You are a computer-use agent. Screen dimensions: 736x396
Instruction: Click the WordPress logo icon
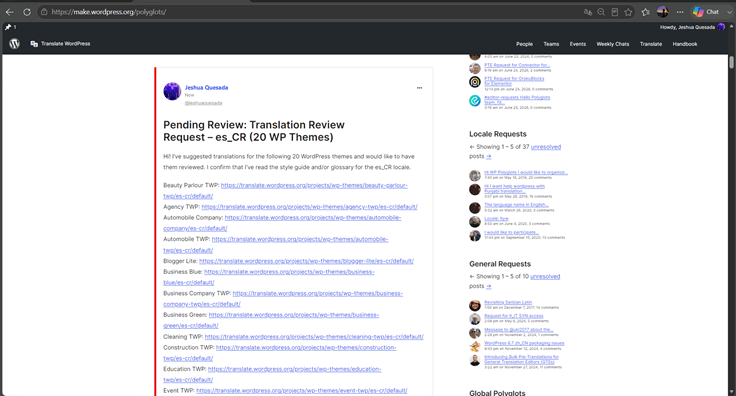pos(15,44)
